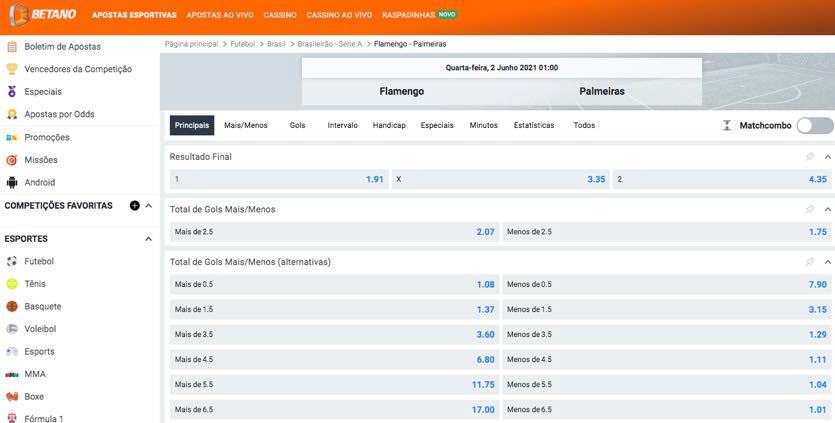The width and height of the screenshot is (835, 423).
Task: Click the target icon for Missões
Action: click(x=12, y=160)
